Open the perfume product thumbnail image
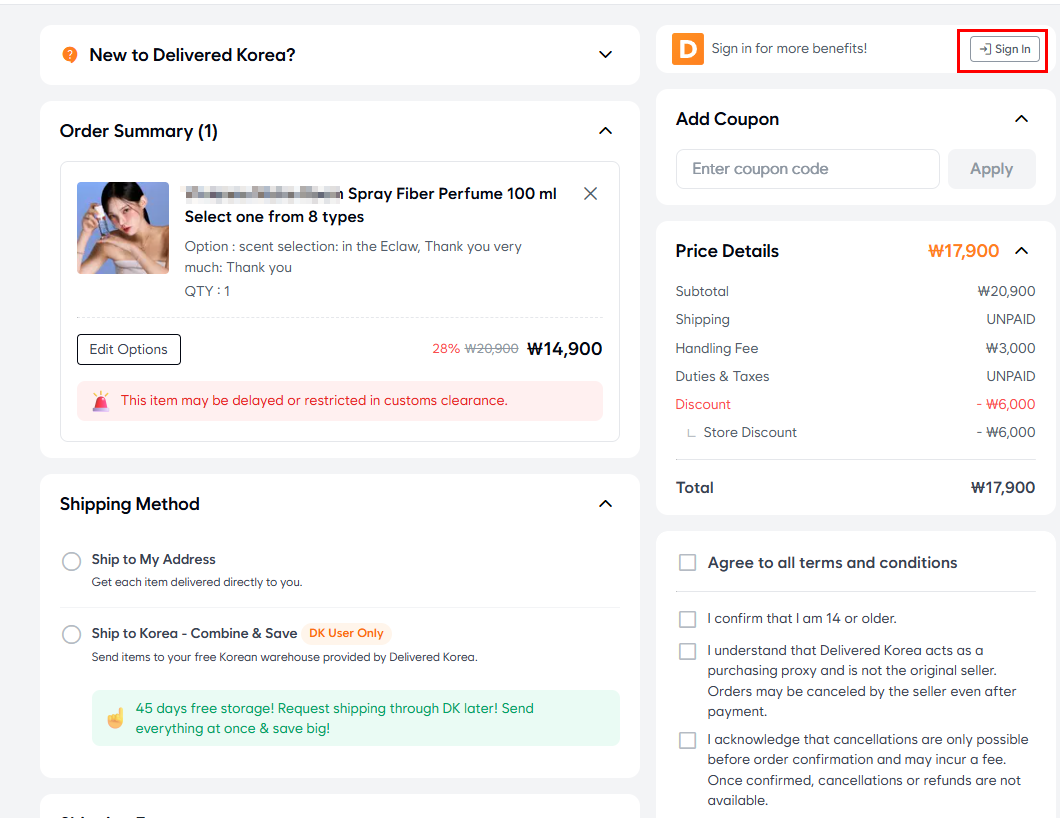This screenshot has width=1060, height=818. pyautogui.click(x=123, y=228)
